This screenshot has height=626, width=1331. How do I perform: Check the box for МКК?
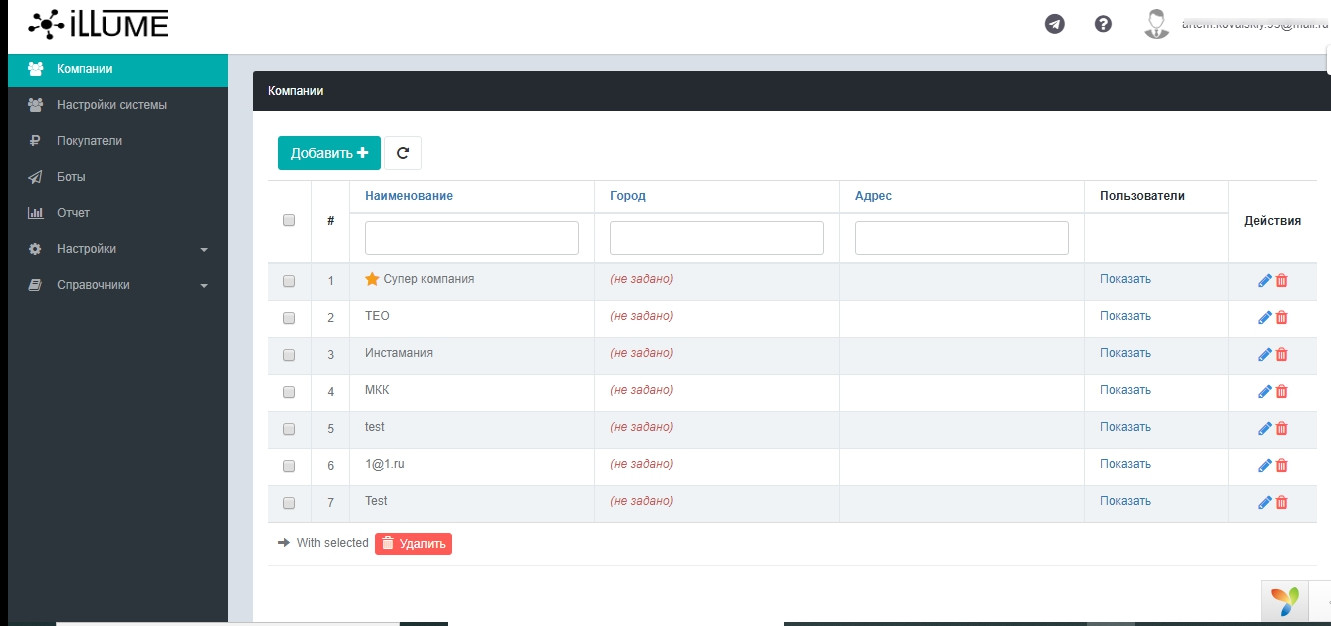point(289,392)
